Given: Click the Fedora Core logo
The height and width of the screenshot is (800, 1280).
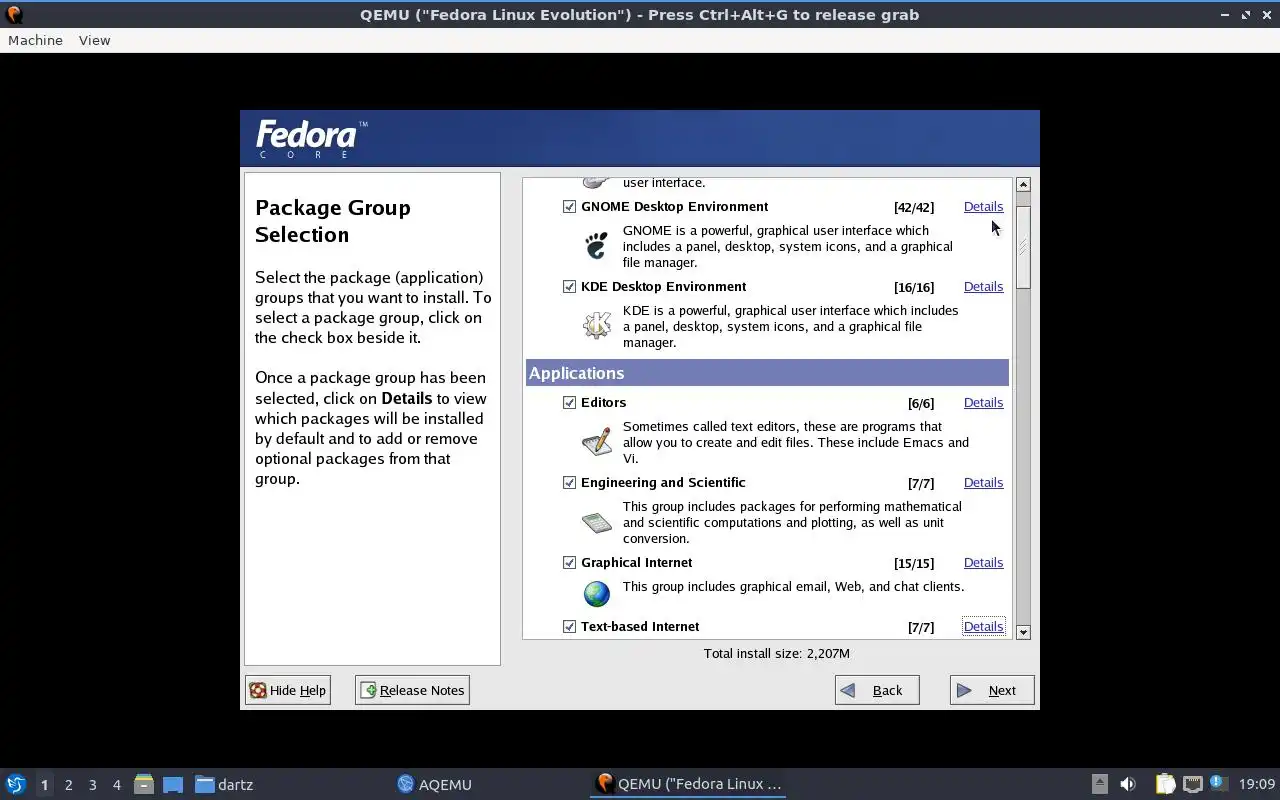Looking at the screenshot, I should pos(311,139).
